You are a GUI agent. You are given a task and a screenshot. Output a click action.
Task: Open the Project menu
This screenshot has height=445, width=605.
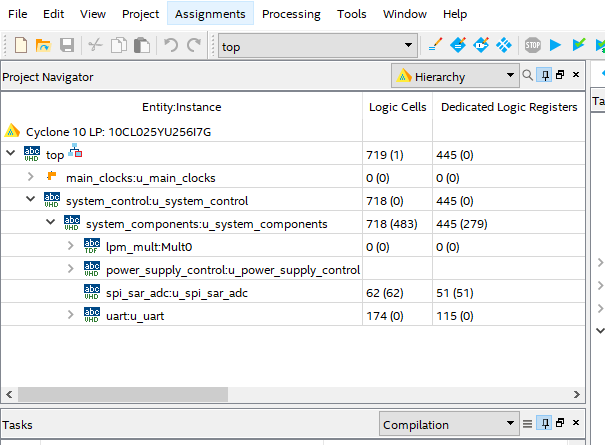(140, 14)
